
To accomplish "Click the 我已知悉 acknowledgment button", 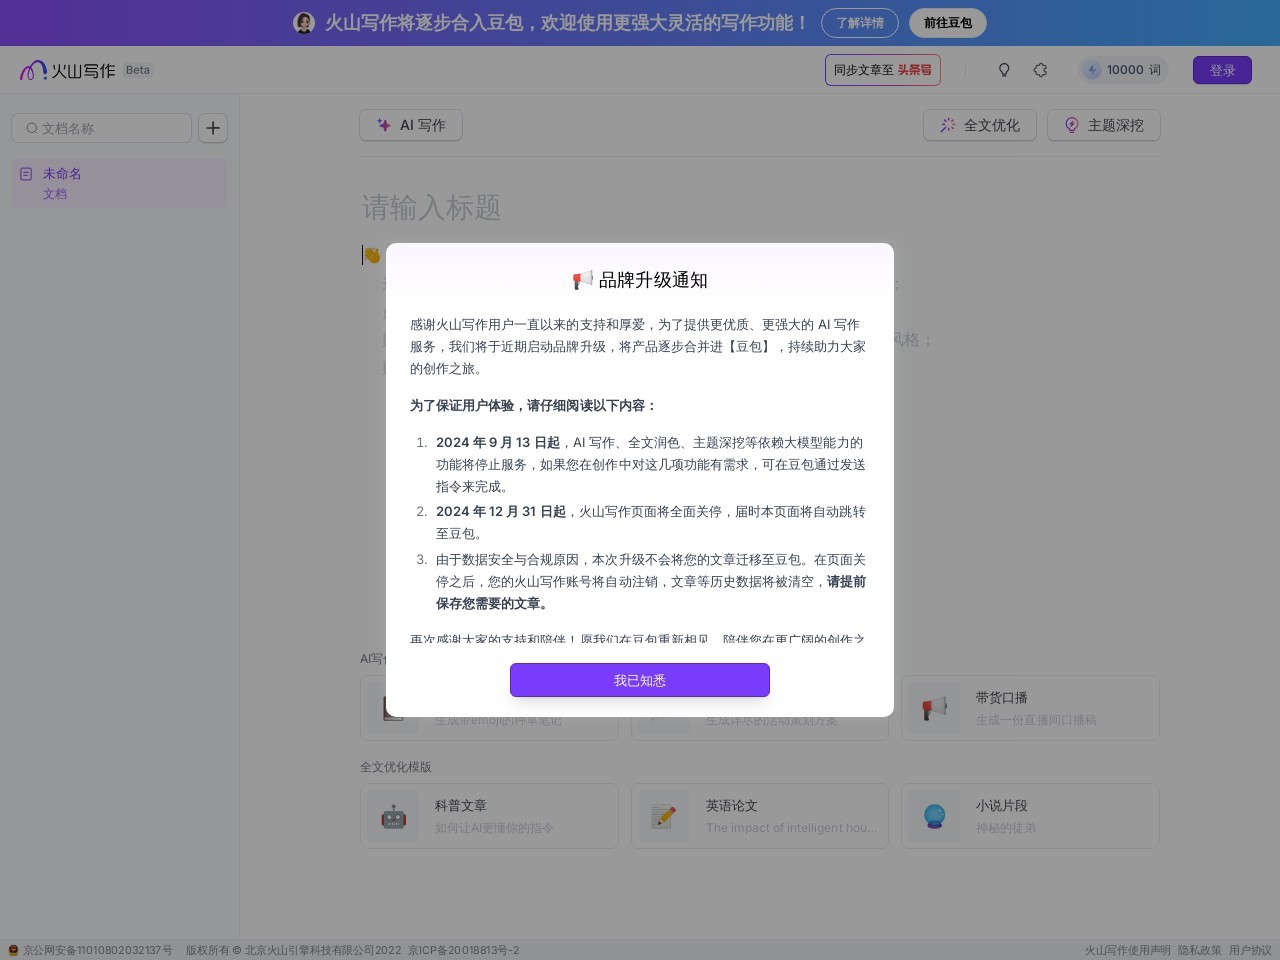I will [639, 680].
